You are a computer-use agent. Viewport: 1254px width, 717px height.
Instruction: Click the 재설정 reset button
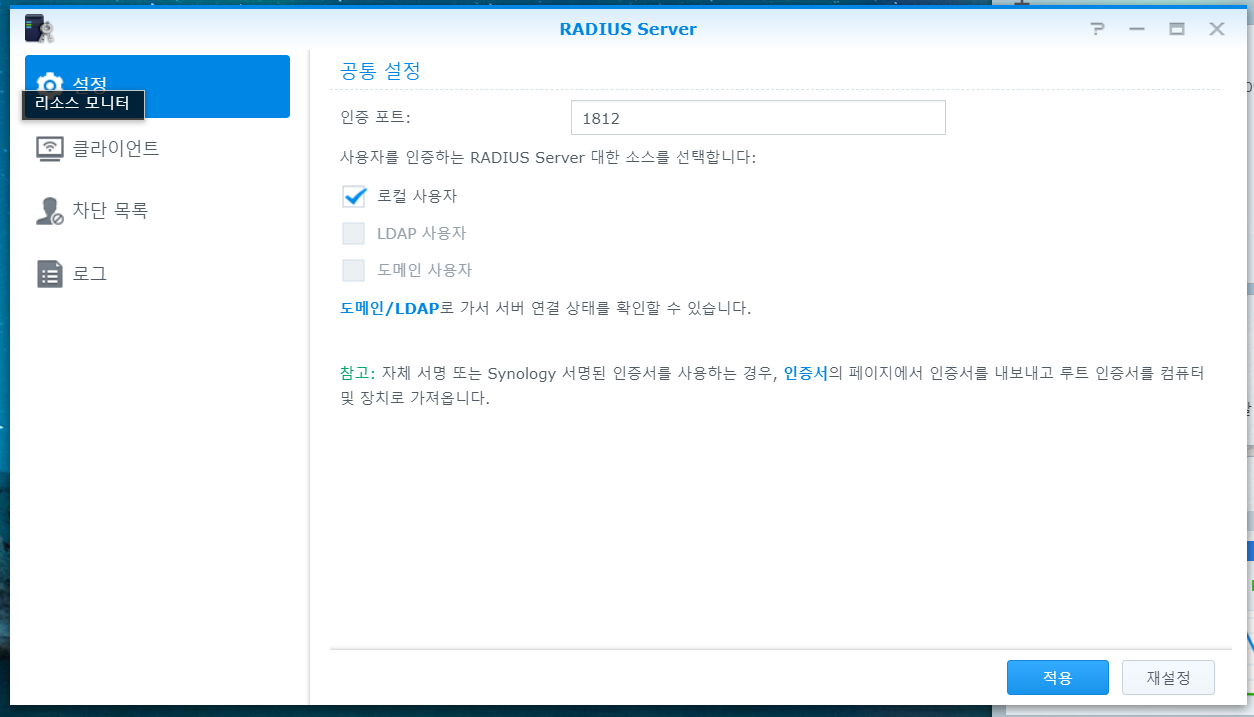point(1168,677)
